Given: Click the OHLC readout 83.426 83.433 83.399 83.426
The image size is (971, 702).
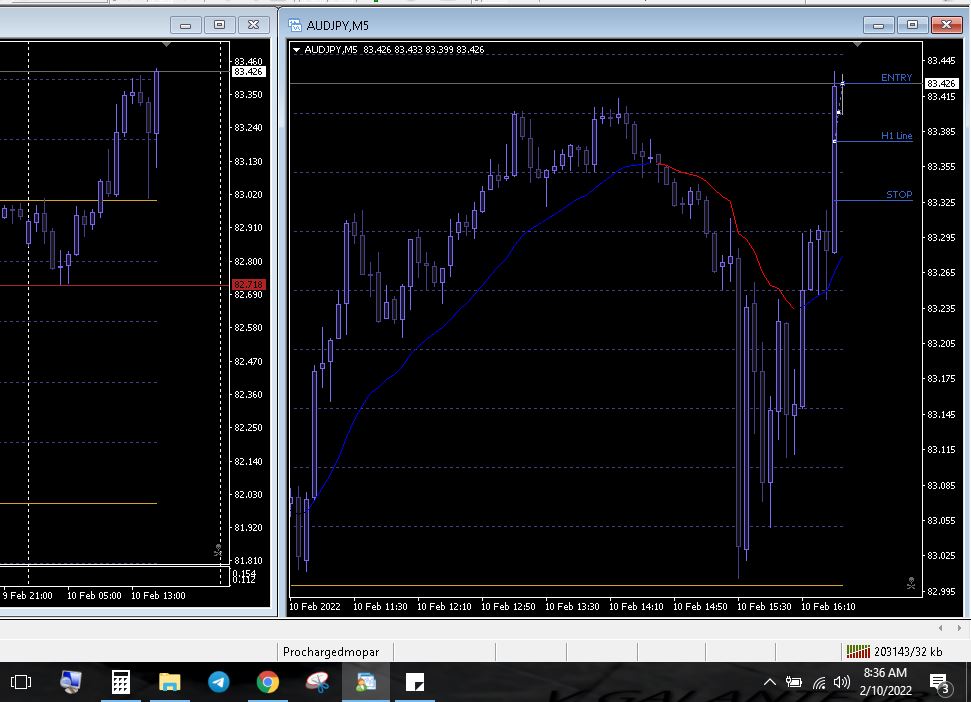Looking at the screenshot, I should pyautogui.click(x=424, y=50).
